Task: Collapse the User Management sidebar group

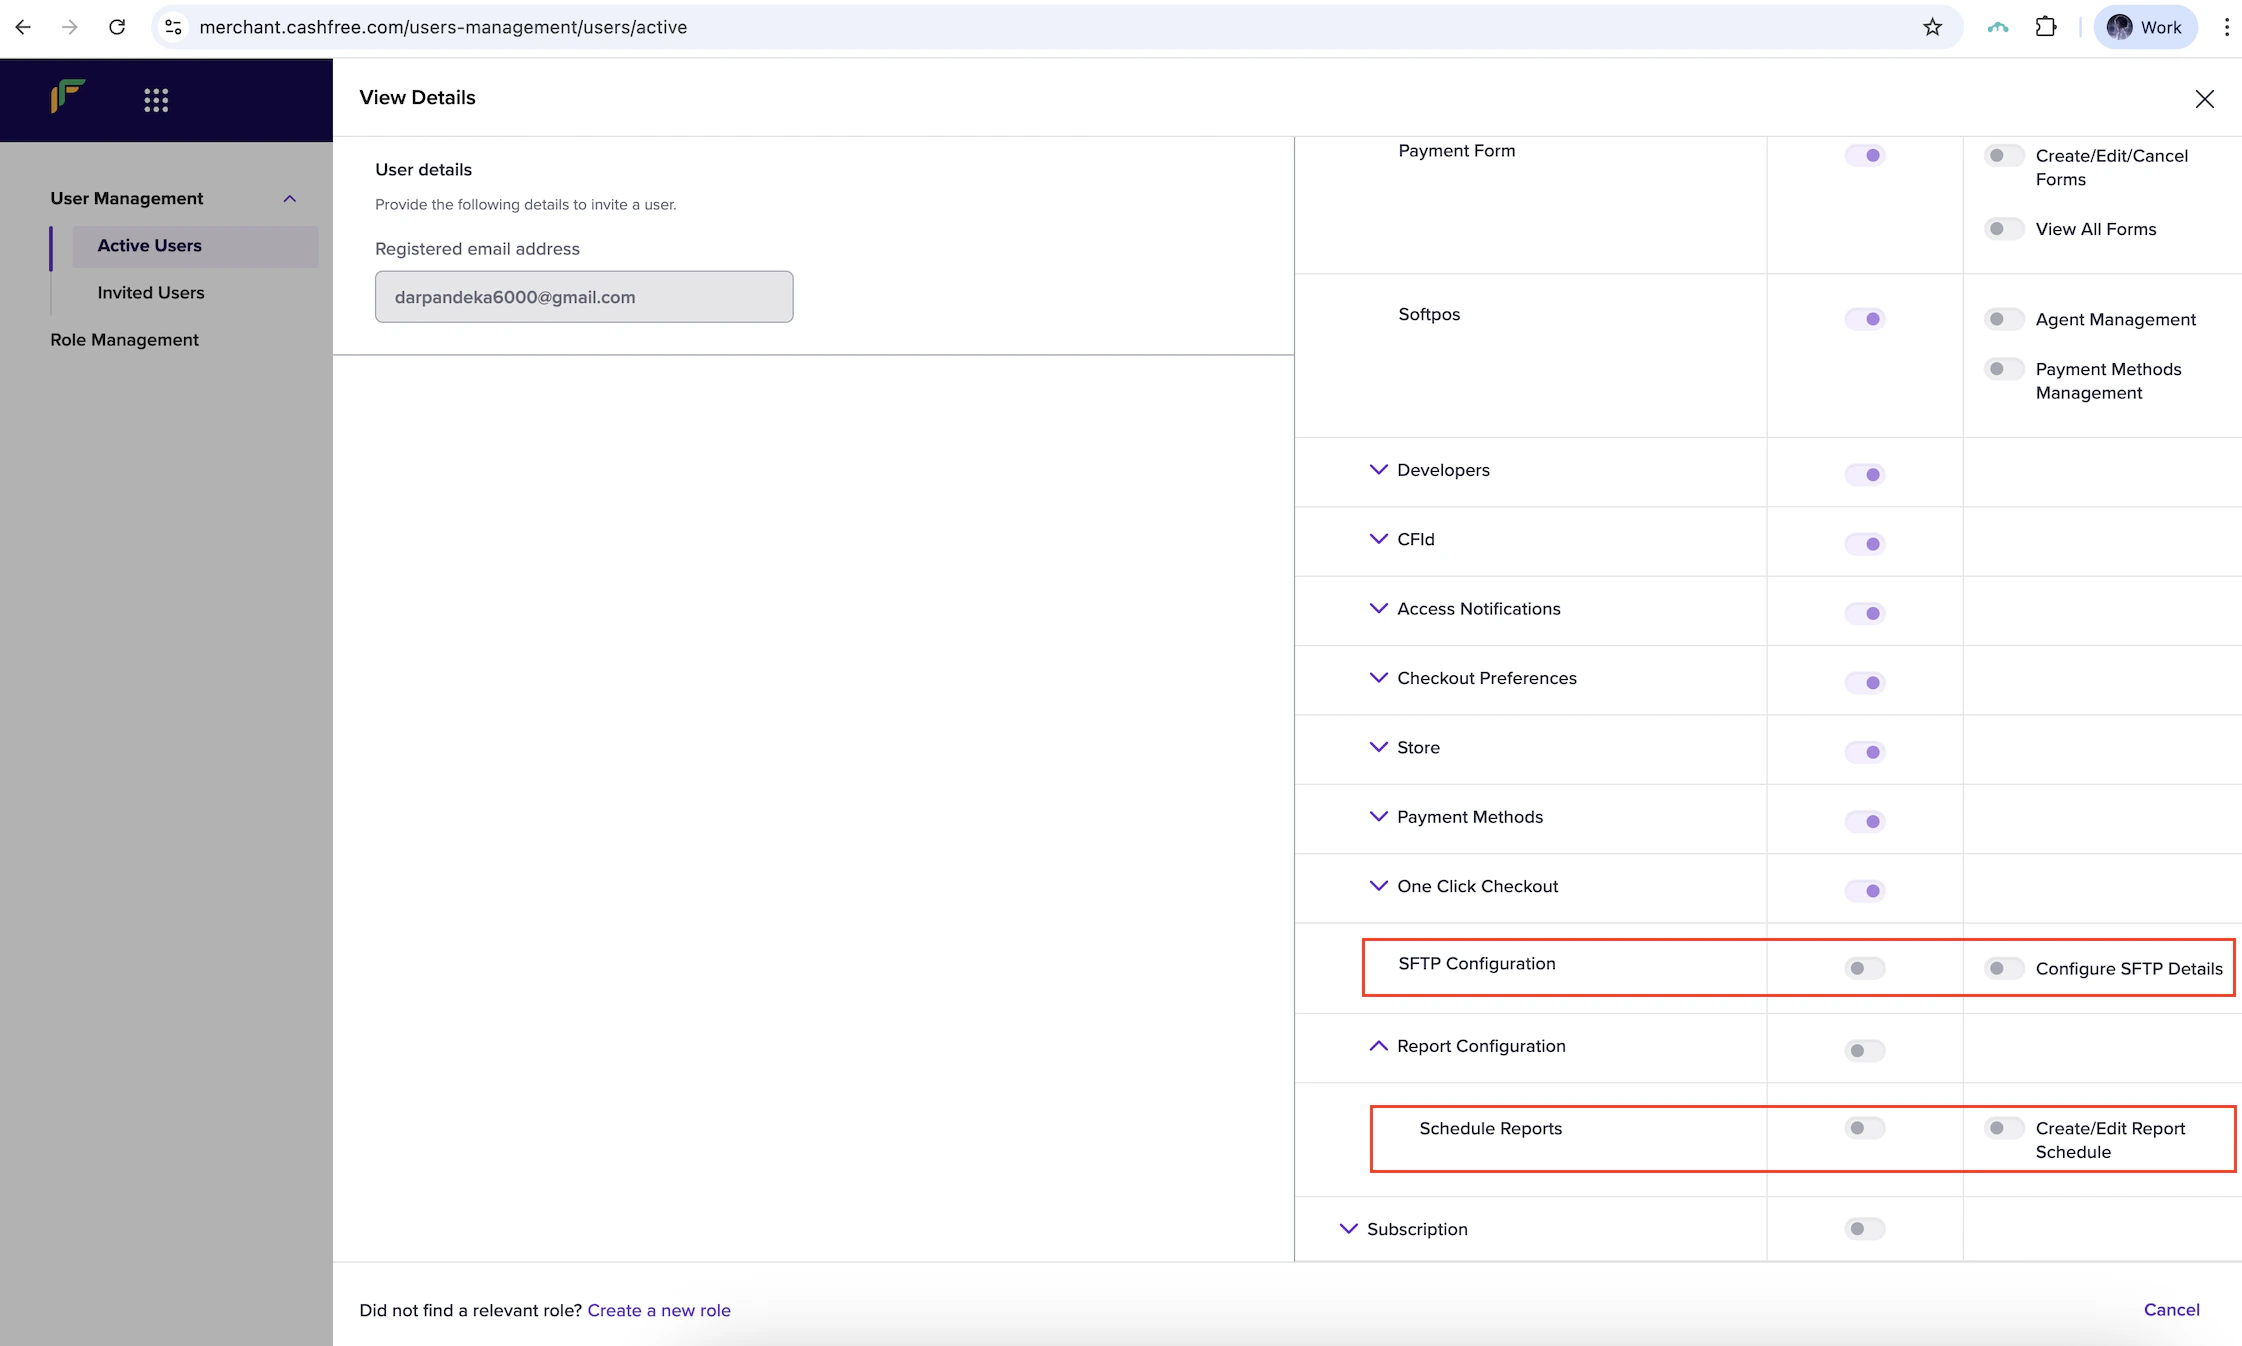Action: click(290, 199)
